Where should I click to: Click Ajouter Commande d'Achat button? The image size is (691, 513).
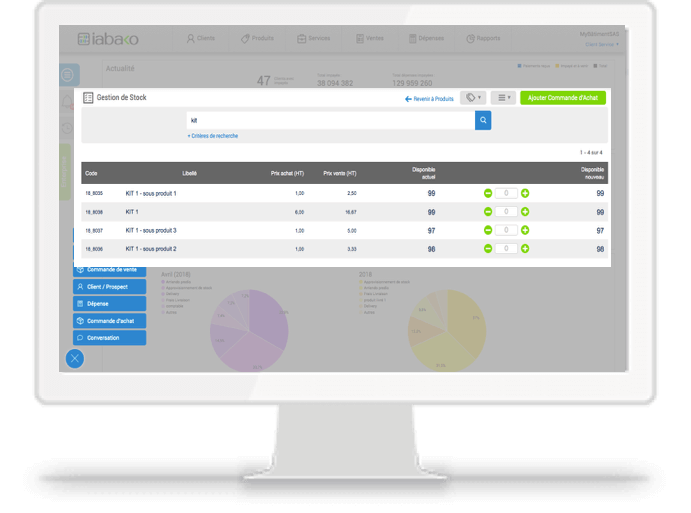[x=563, y=97]
